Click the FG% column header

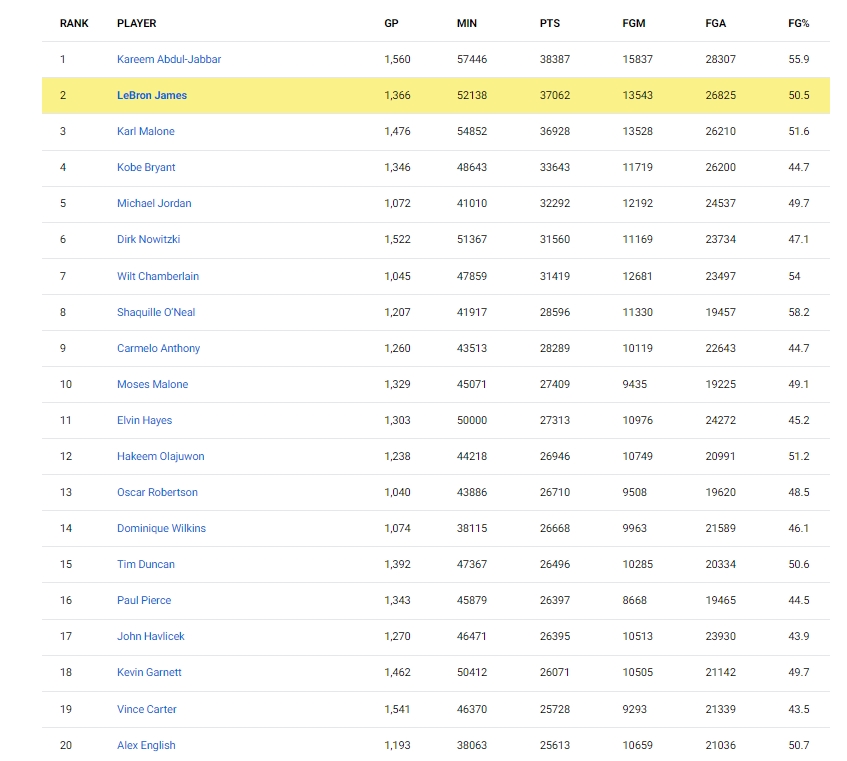click(798, 24)
